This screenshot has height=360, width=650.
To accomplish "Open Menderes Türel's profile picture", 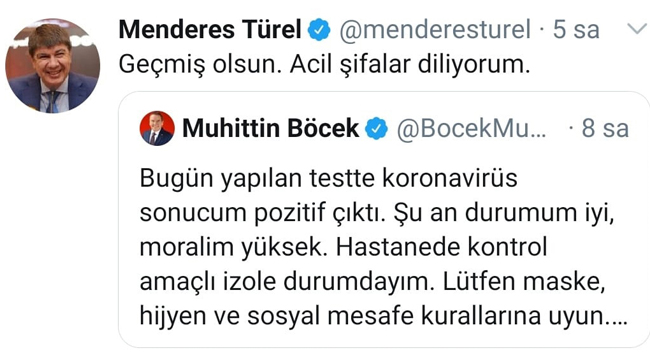I will click(x=53, y=66).
